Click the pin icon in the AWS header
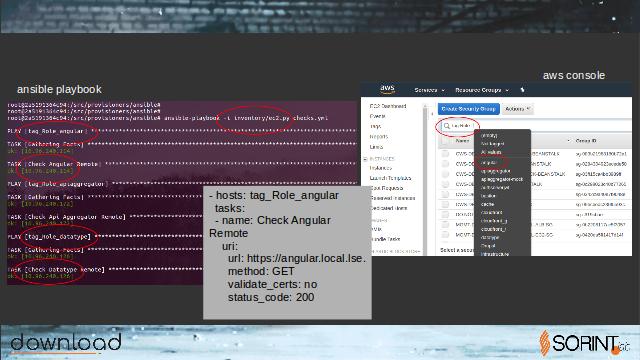The width and height of the screenshot is (640, 360). click(522, 90)
